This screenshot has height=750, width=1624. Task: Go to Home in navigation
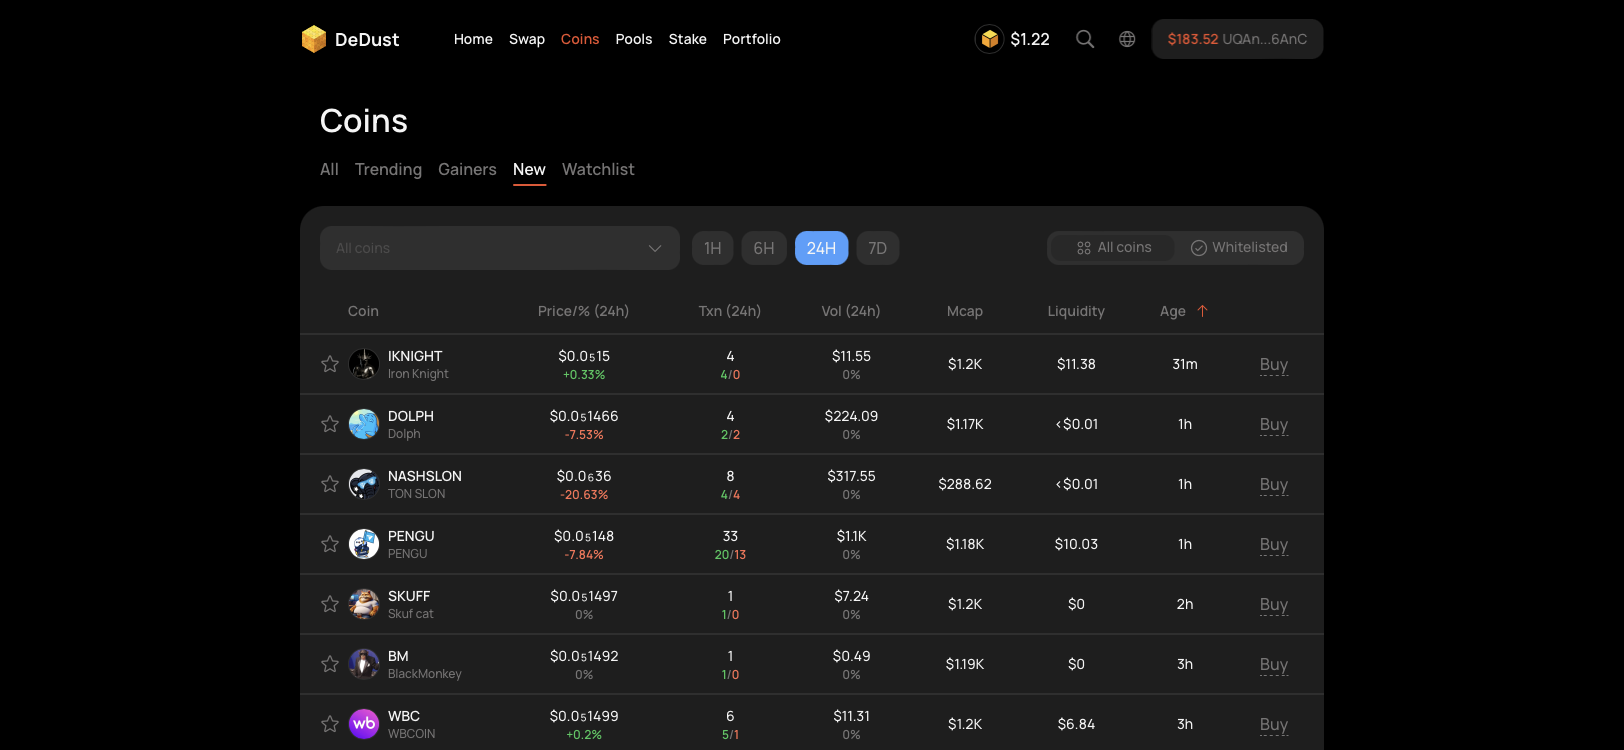pyautogui.click(x=473, y=39)
